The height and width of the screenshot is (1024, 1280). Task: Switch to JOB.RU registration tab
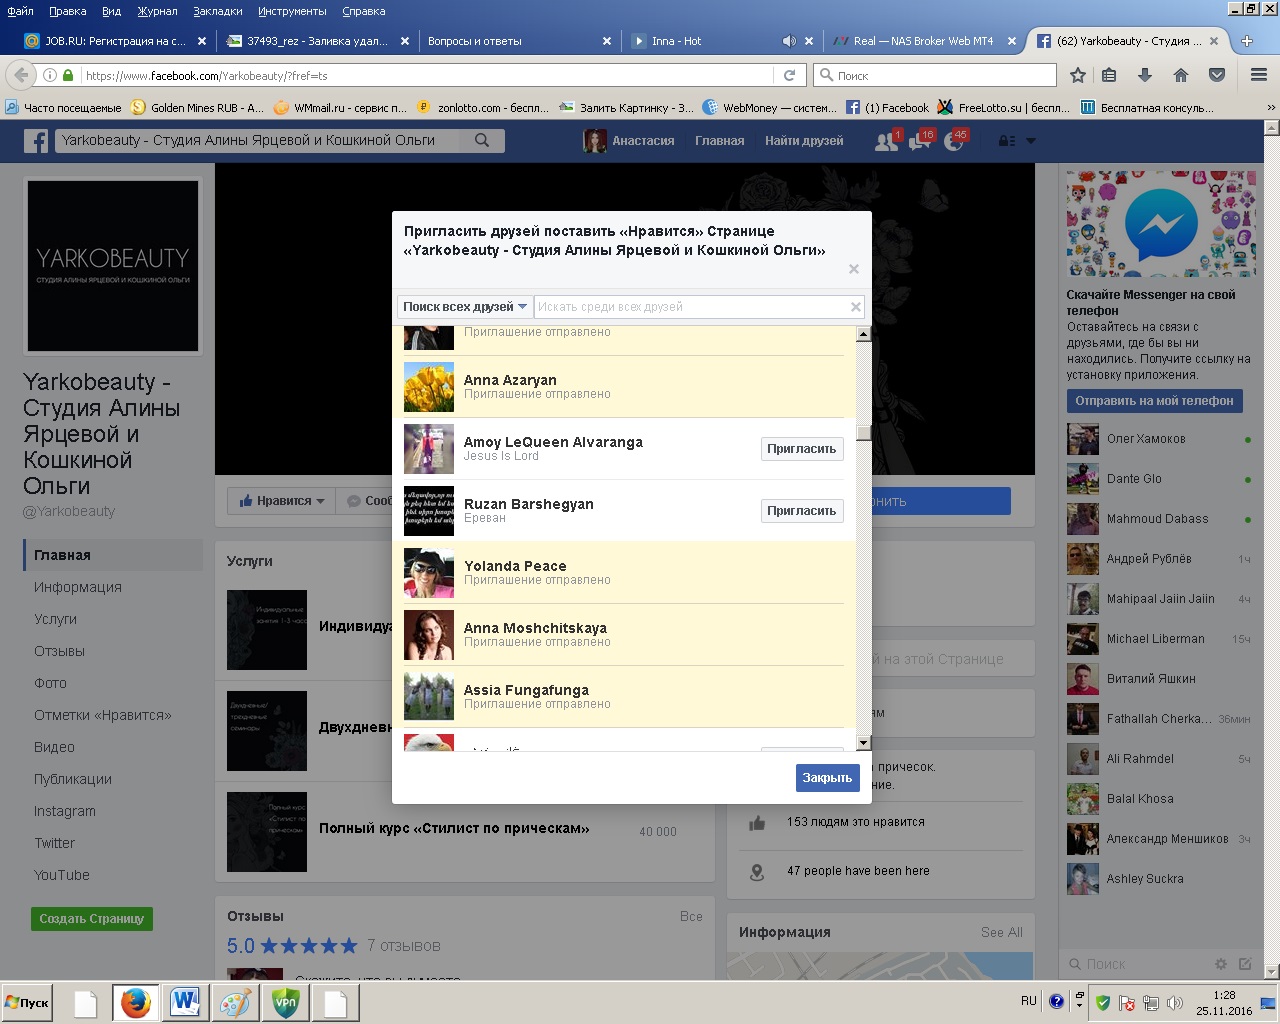coord(116,41)
